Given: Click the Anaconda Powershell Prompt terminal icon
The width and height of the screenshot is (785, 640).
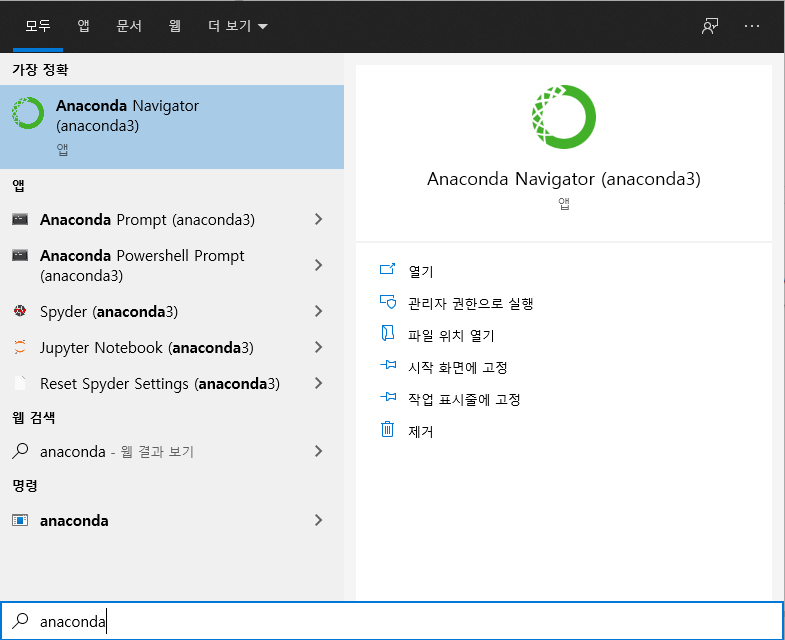Looking at the screenshot, I should [x=20, y=255].
